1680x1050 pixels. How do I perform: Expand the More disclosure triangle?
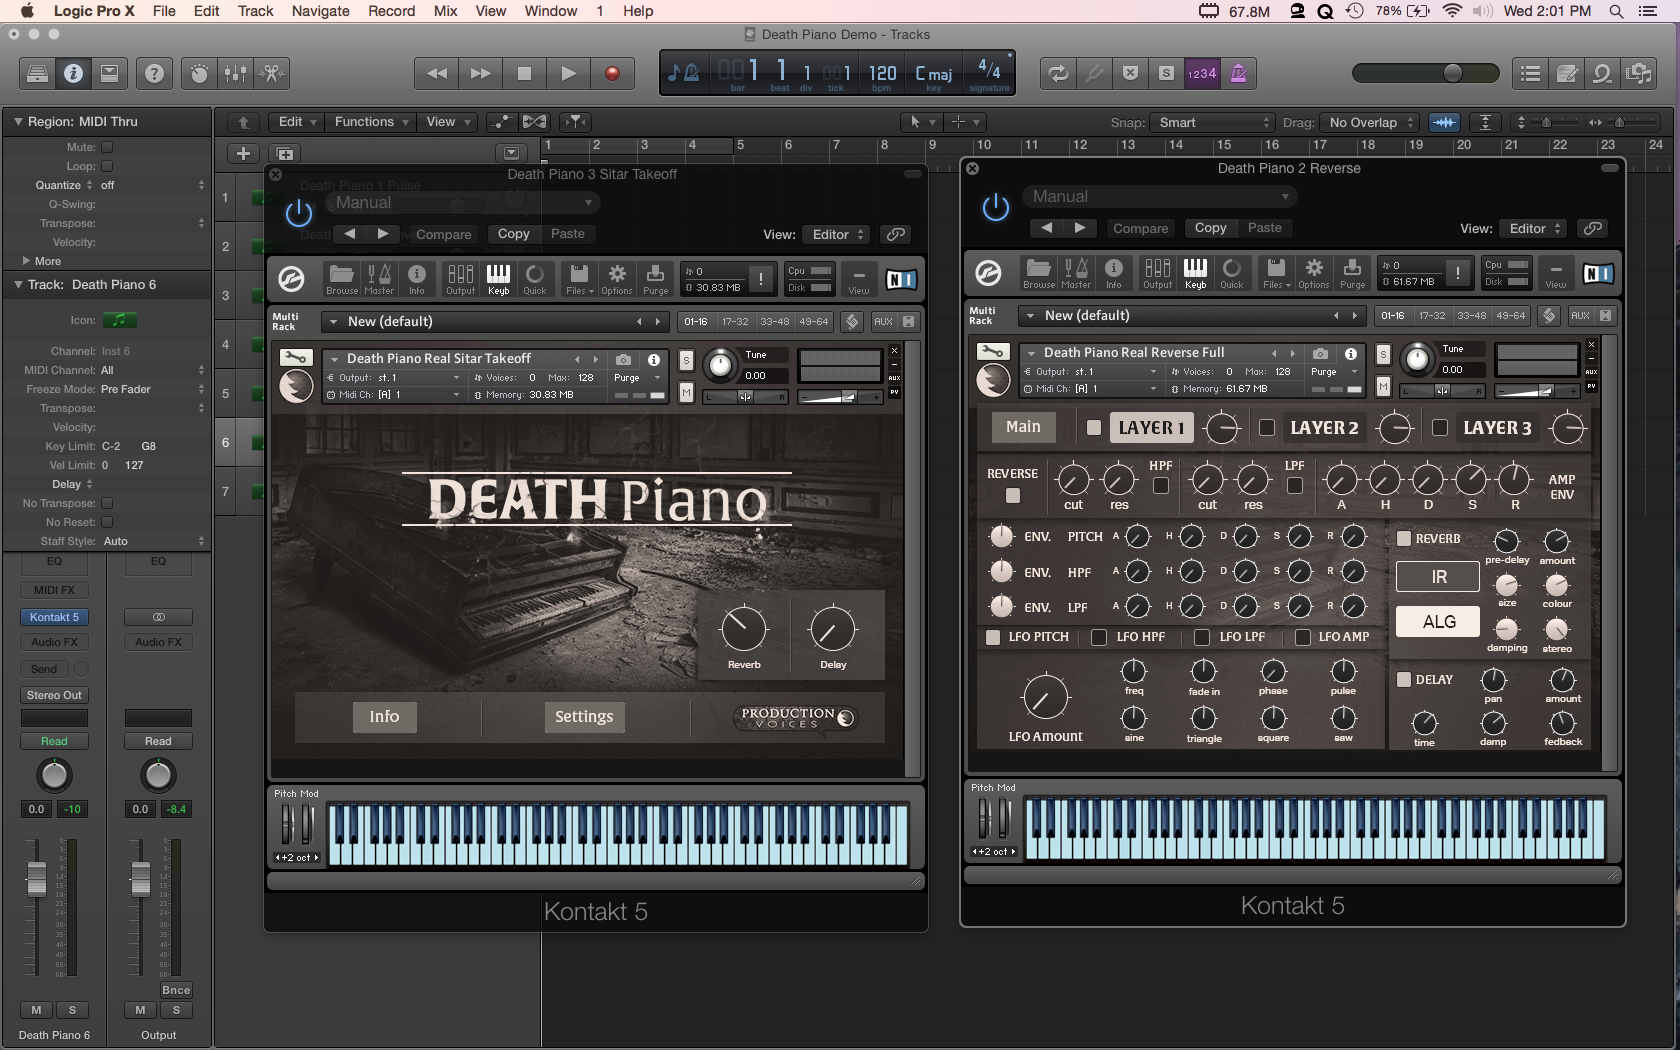[x=26, y=260]
